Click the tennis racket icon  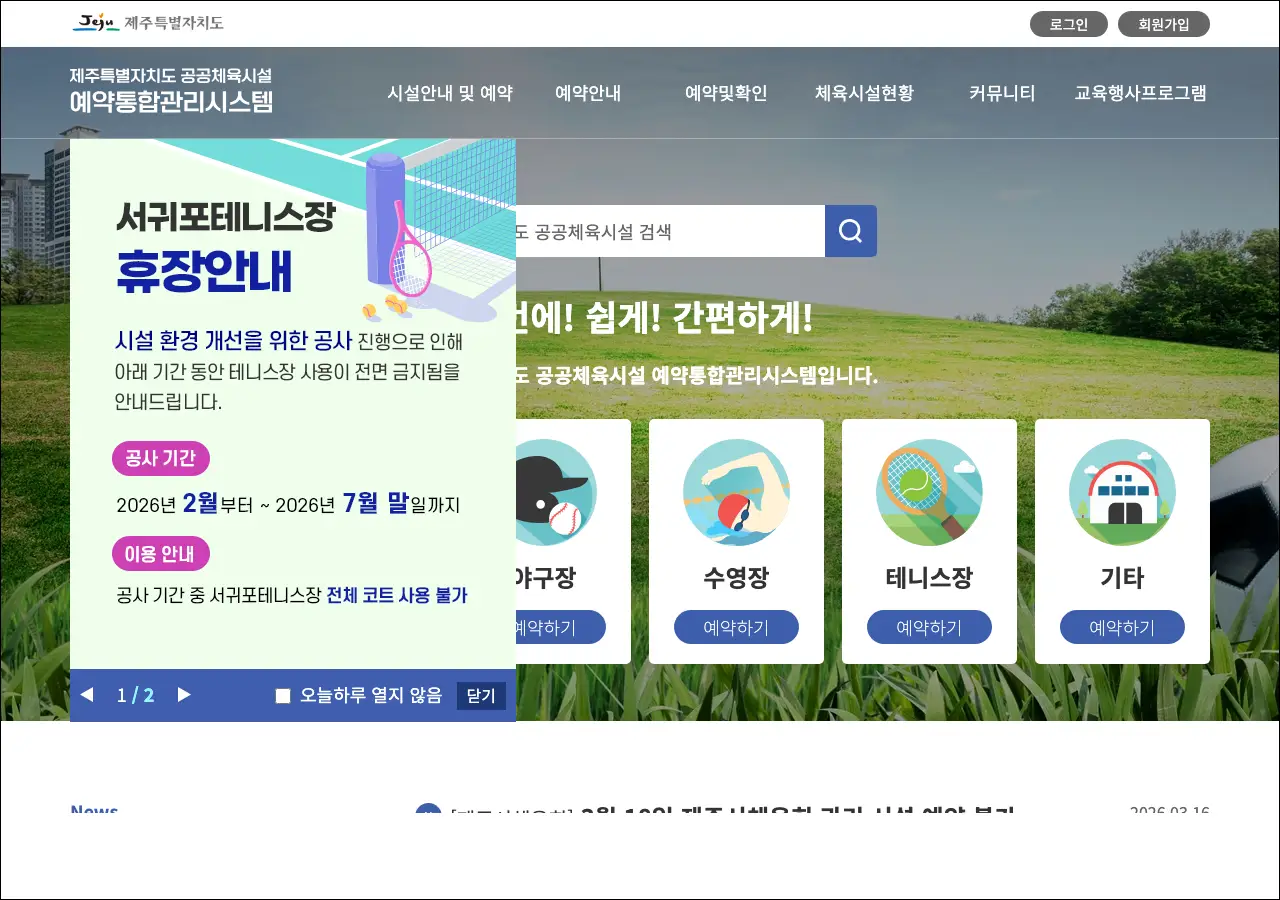[929, 492]
